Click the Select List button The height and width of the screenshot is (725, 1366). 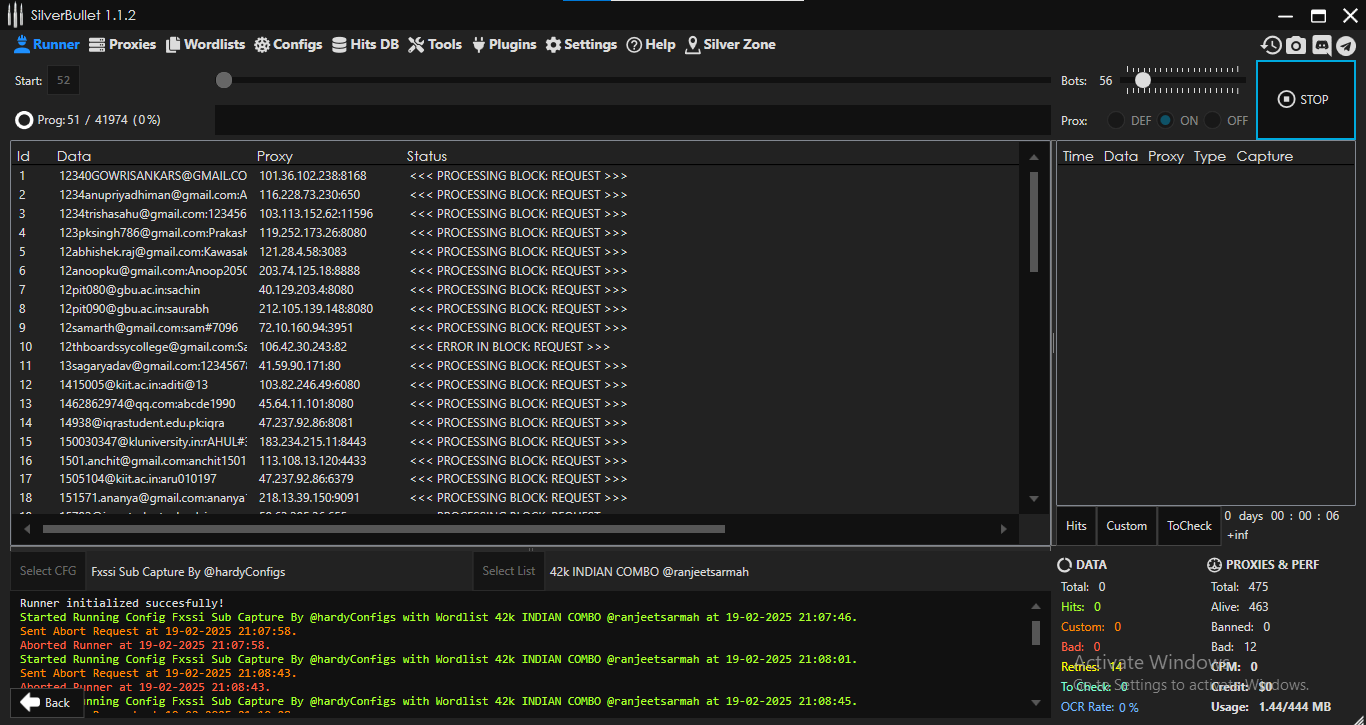[x=509, y=571]
